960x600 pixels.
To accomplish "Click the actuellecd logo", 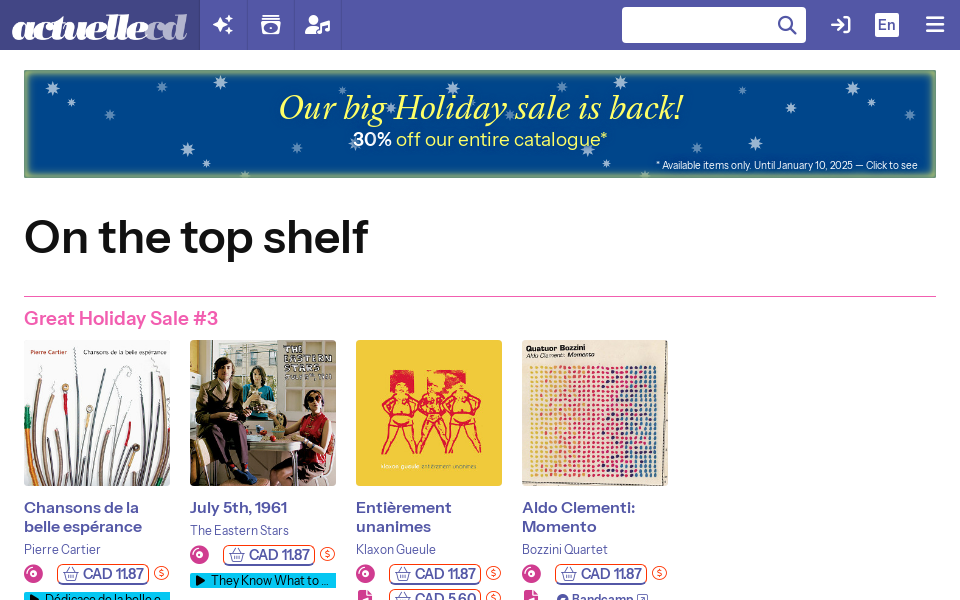I will (x=100, y=26).
